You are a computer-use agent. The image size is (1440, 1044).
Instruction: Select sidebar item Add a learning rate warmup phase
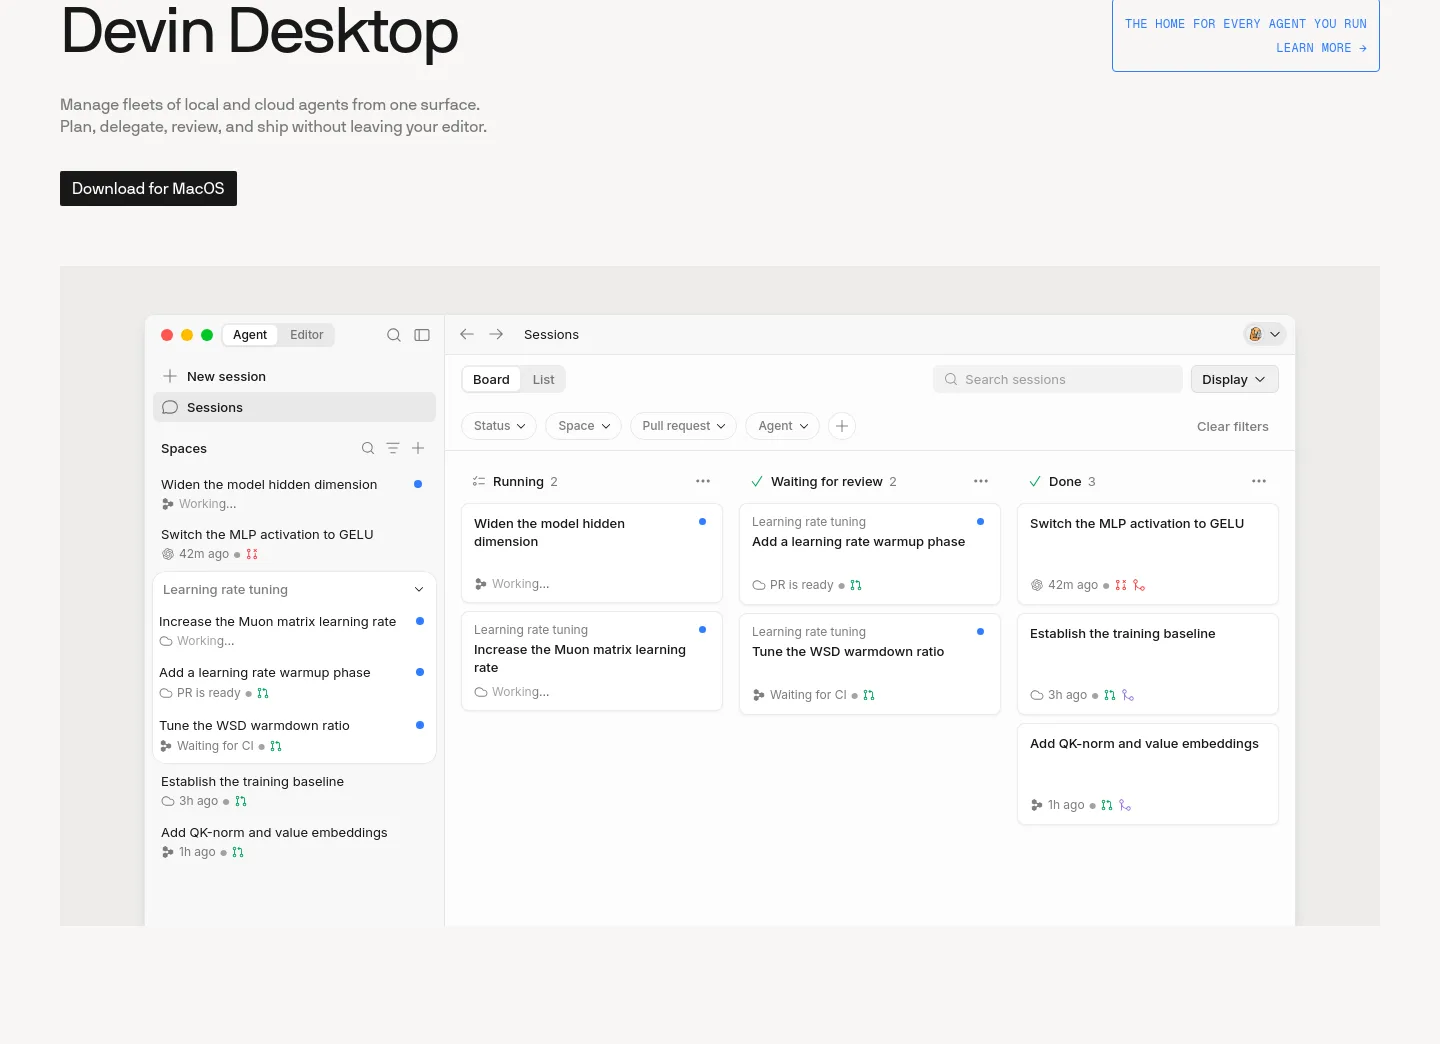[293, 682]
